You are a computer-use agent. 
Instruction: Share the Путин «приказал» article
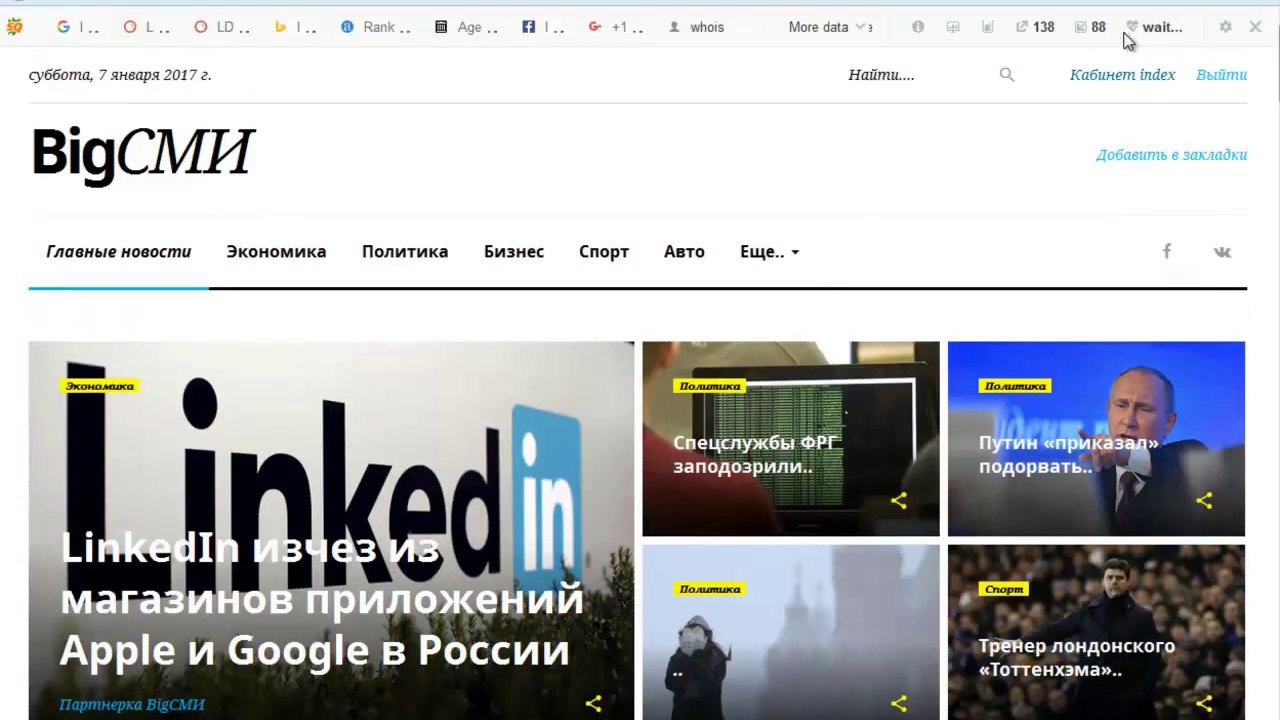pyautogui.click(x=1204, y=501)
